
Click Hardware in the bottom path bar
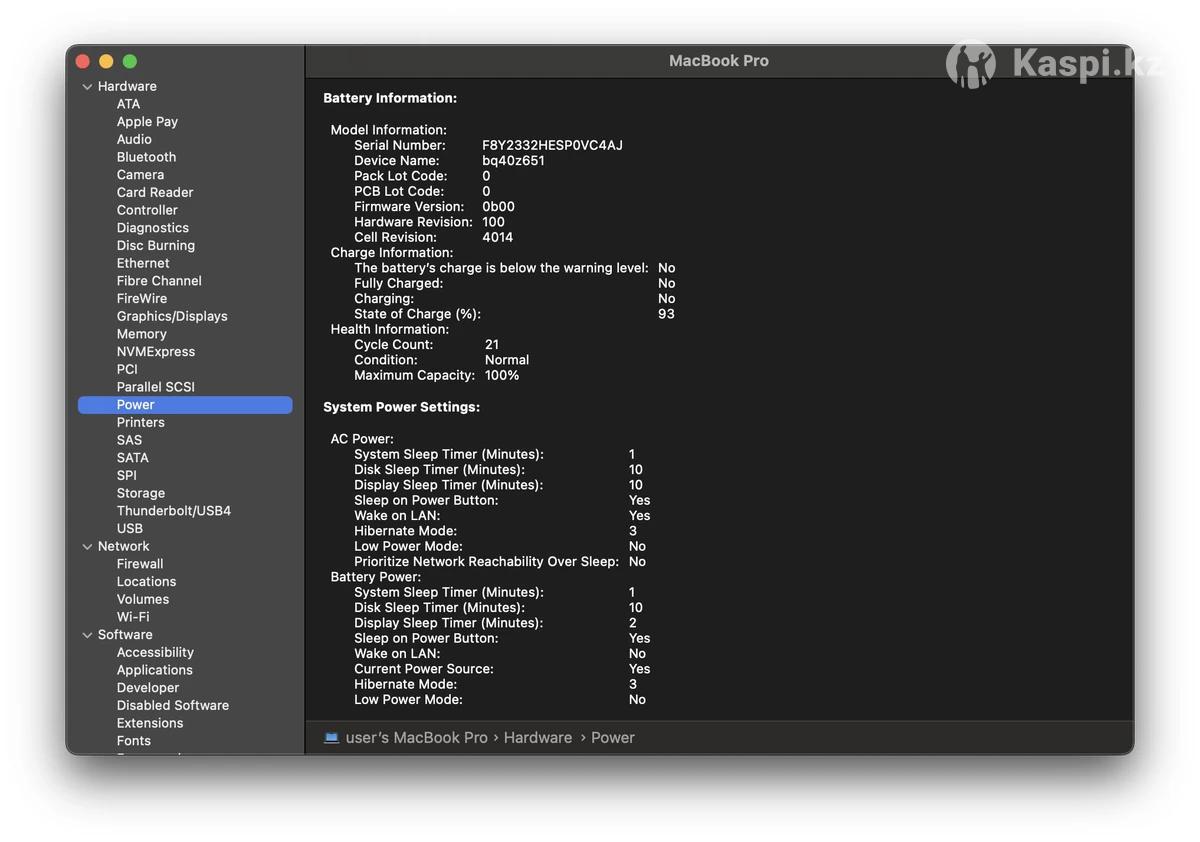click(537, 738)
